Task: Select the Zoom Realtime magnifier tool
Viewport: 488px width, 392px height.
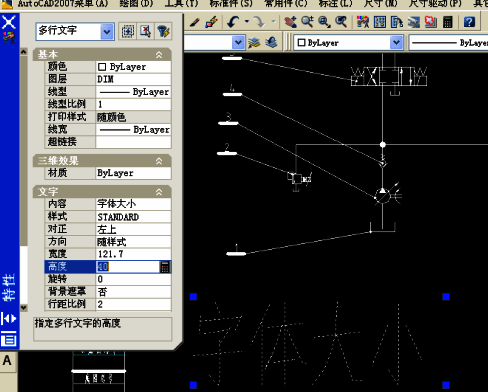Action: coord(307,22)
